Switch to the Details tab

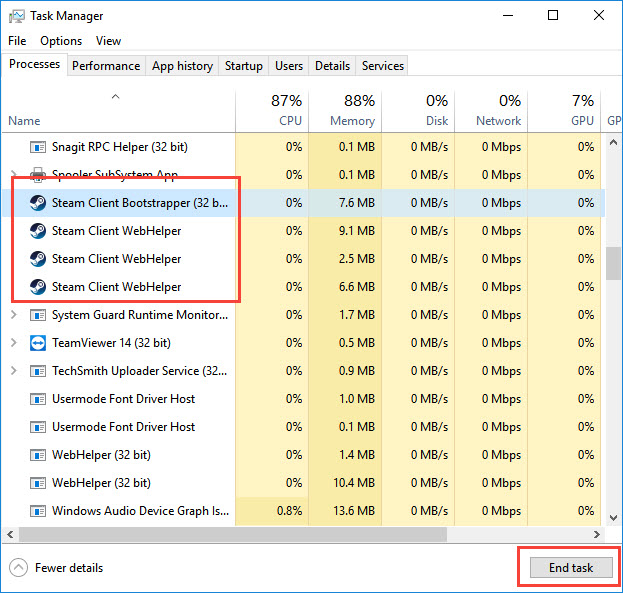pyautogui.click(x=332, y=66)
